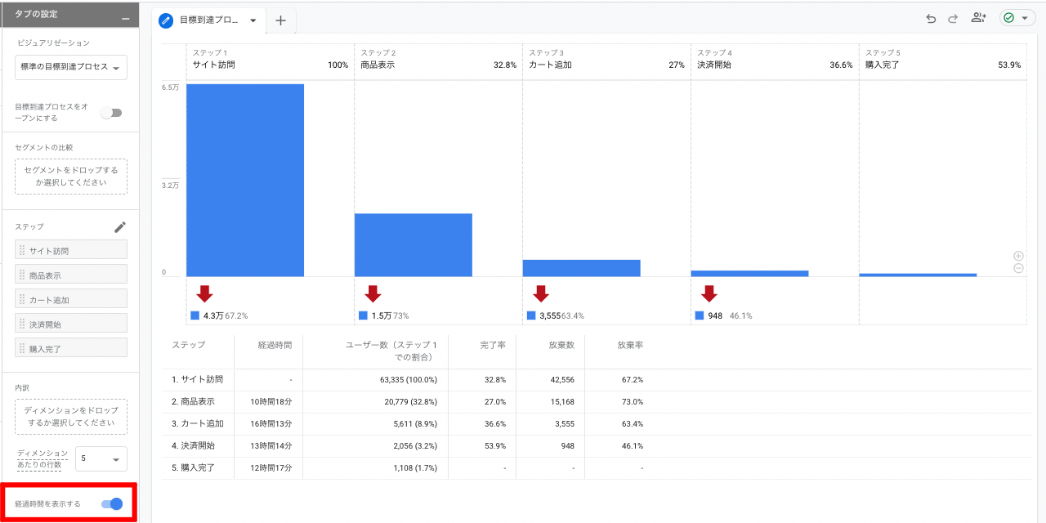
Task: Click the 放棄数 column header
Action: 562,346
